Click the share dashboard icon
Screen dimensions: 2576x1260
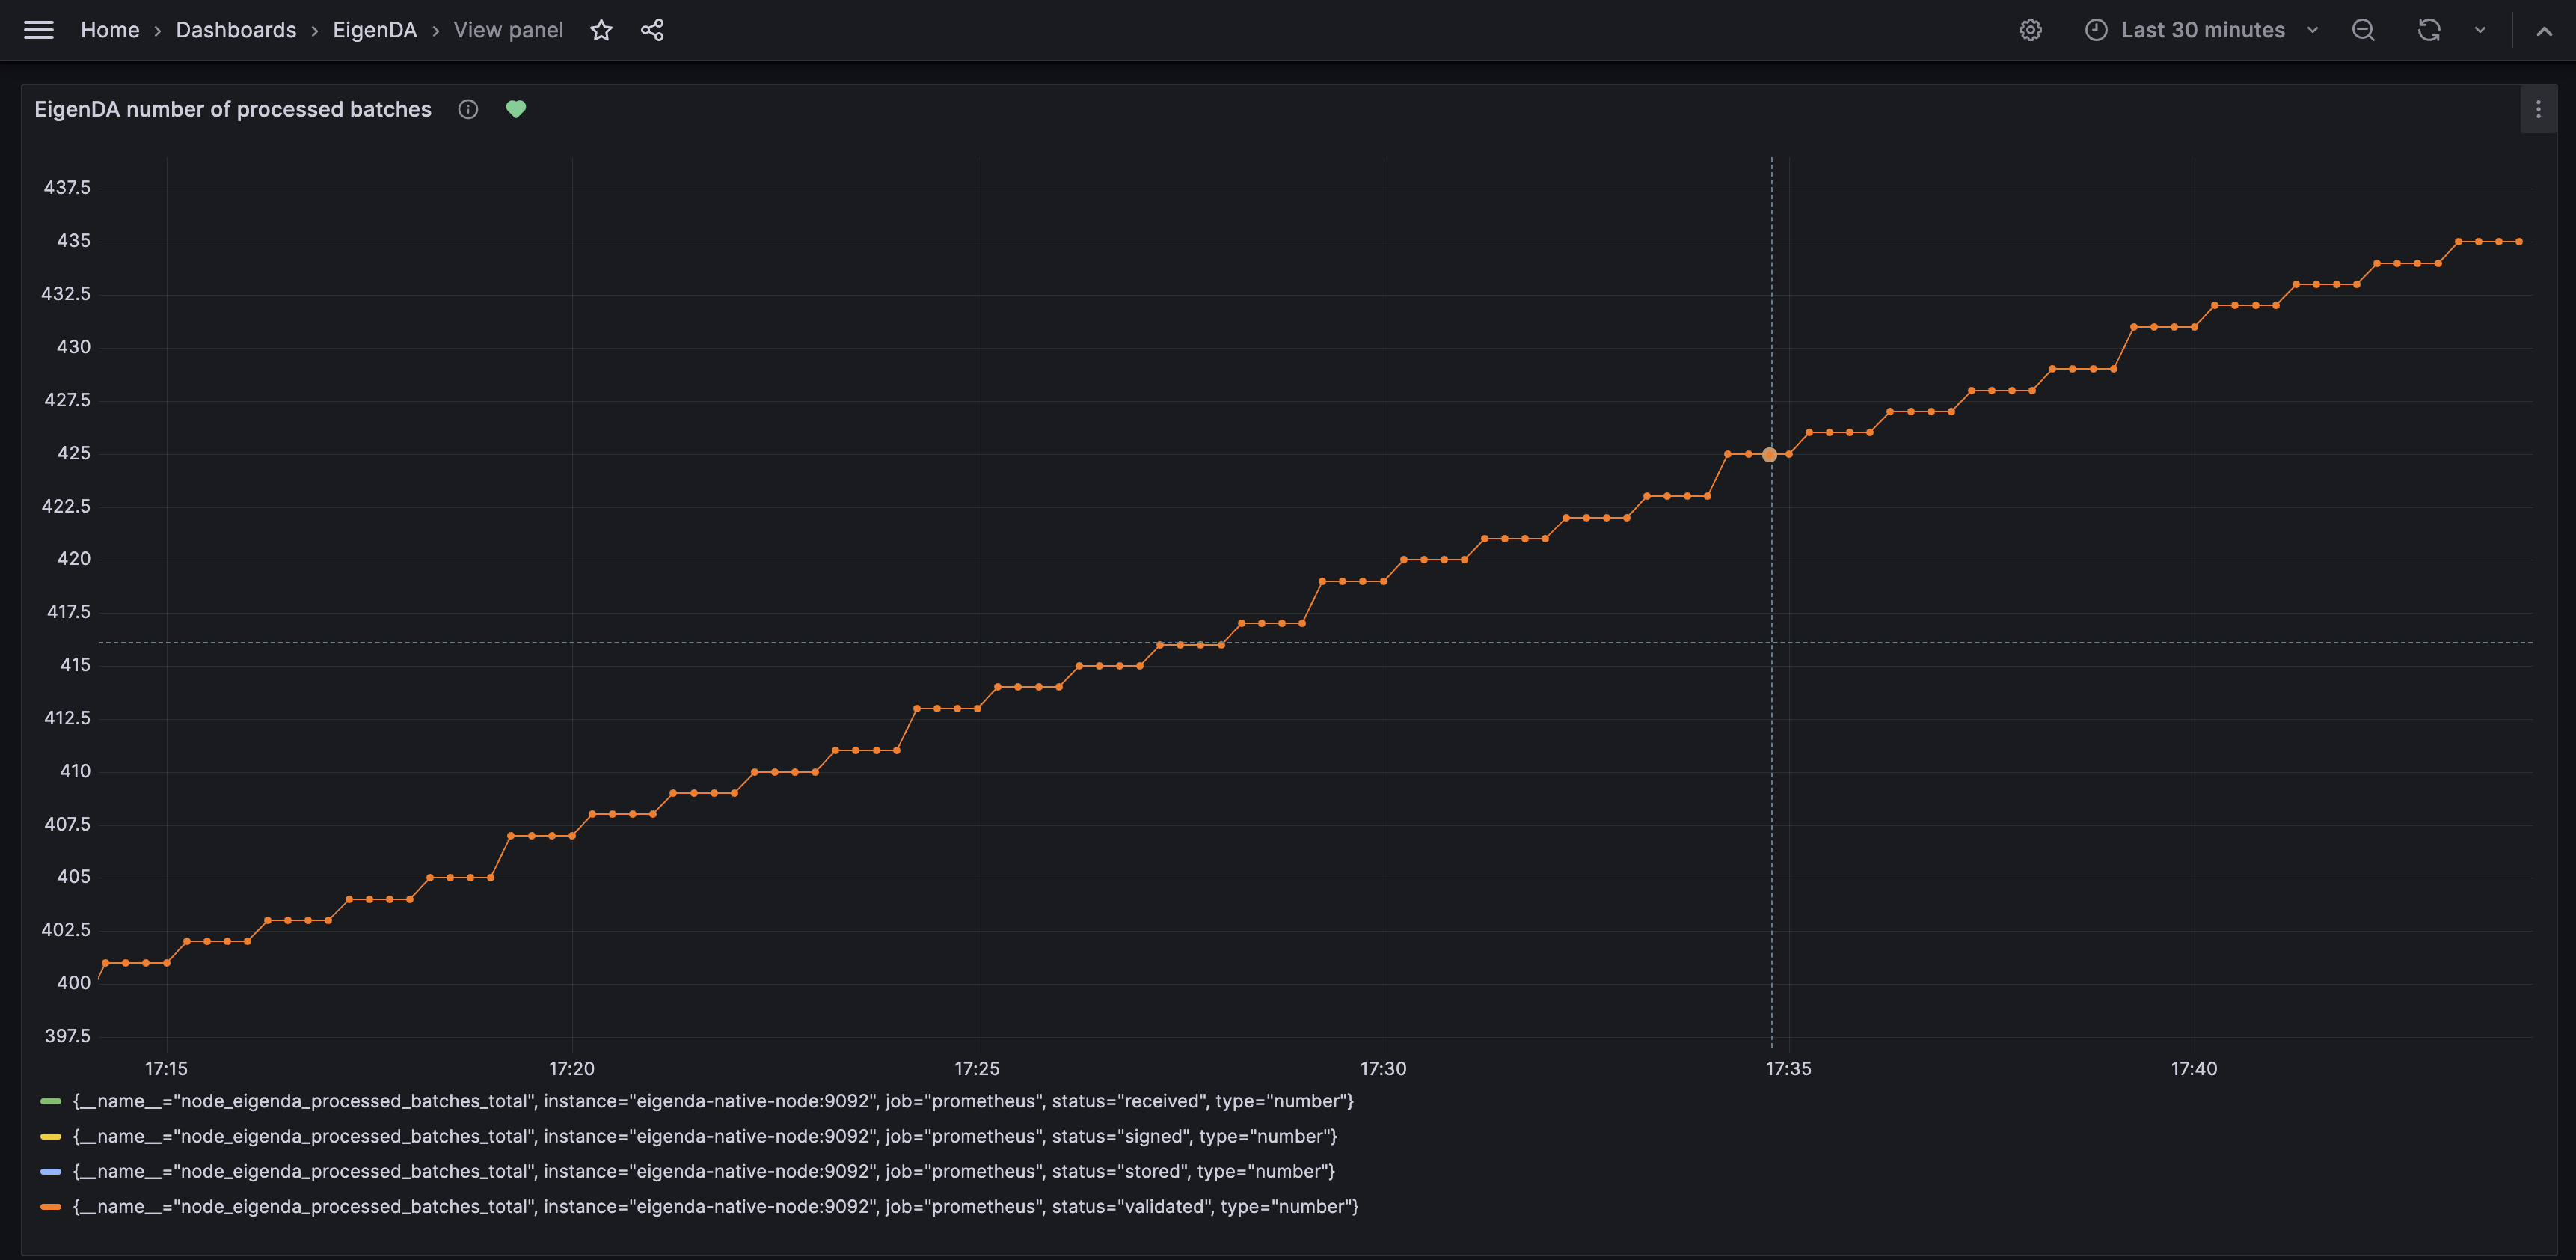coord(652,30)
